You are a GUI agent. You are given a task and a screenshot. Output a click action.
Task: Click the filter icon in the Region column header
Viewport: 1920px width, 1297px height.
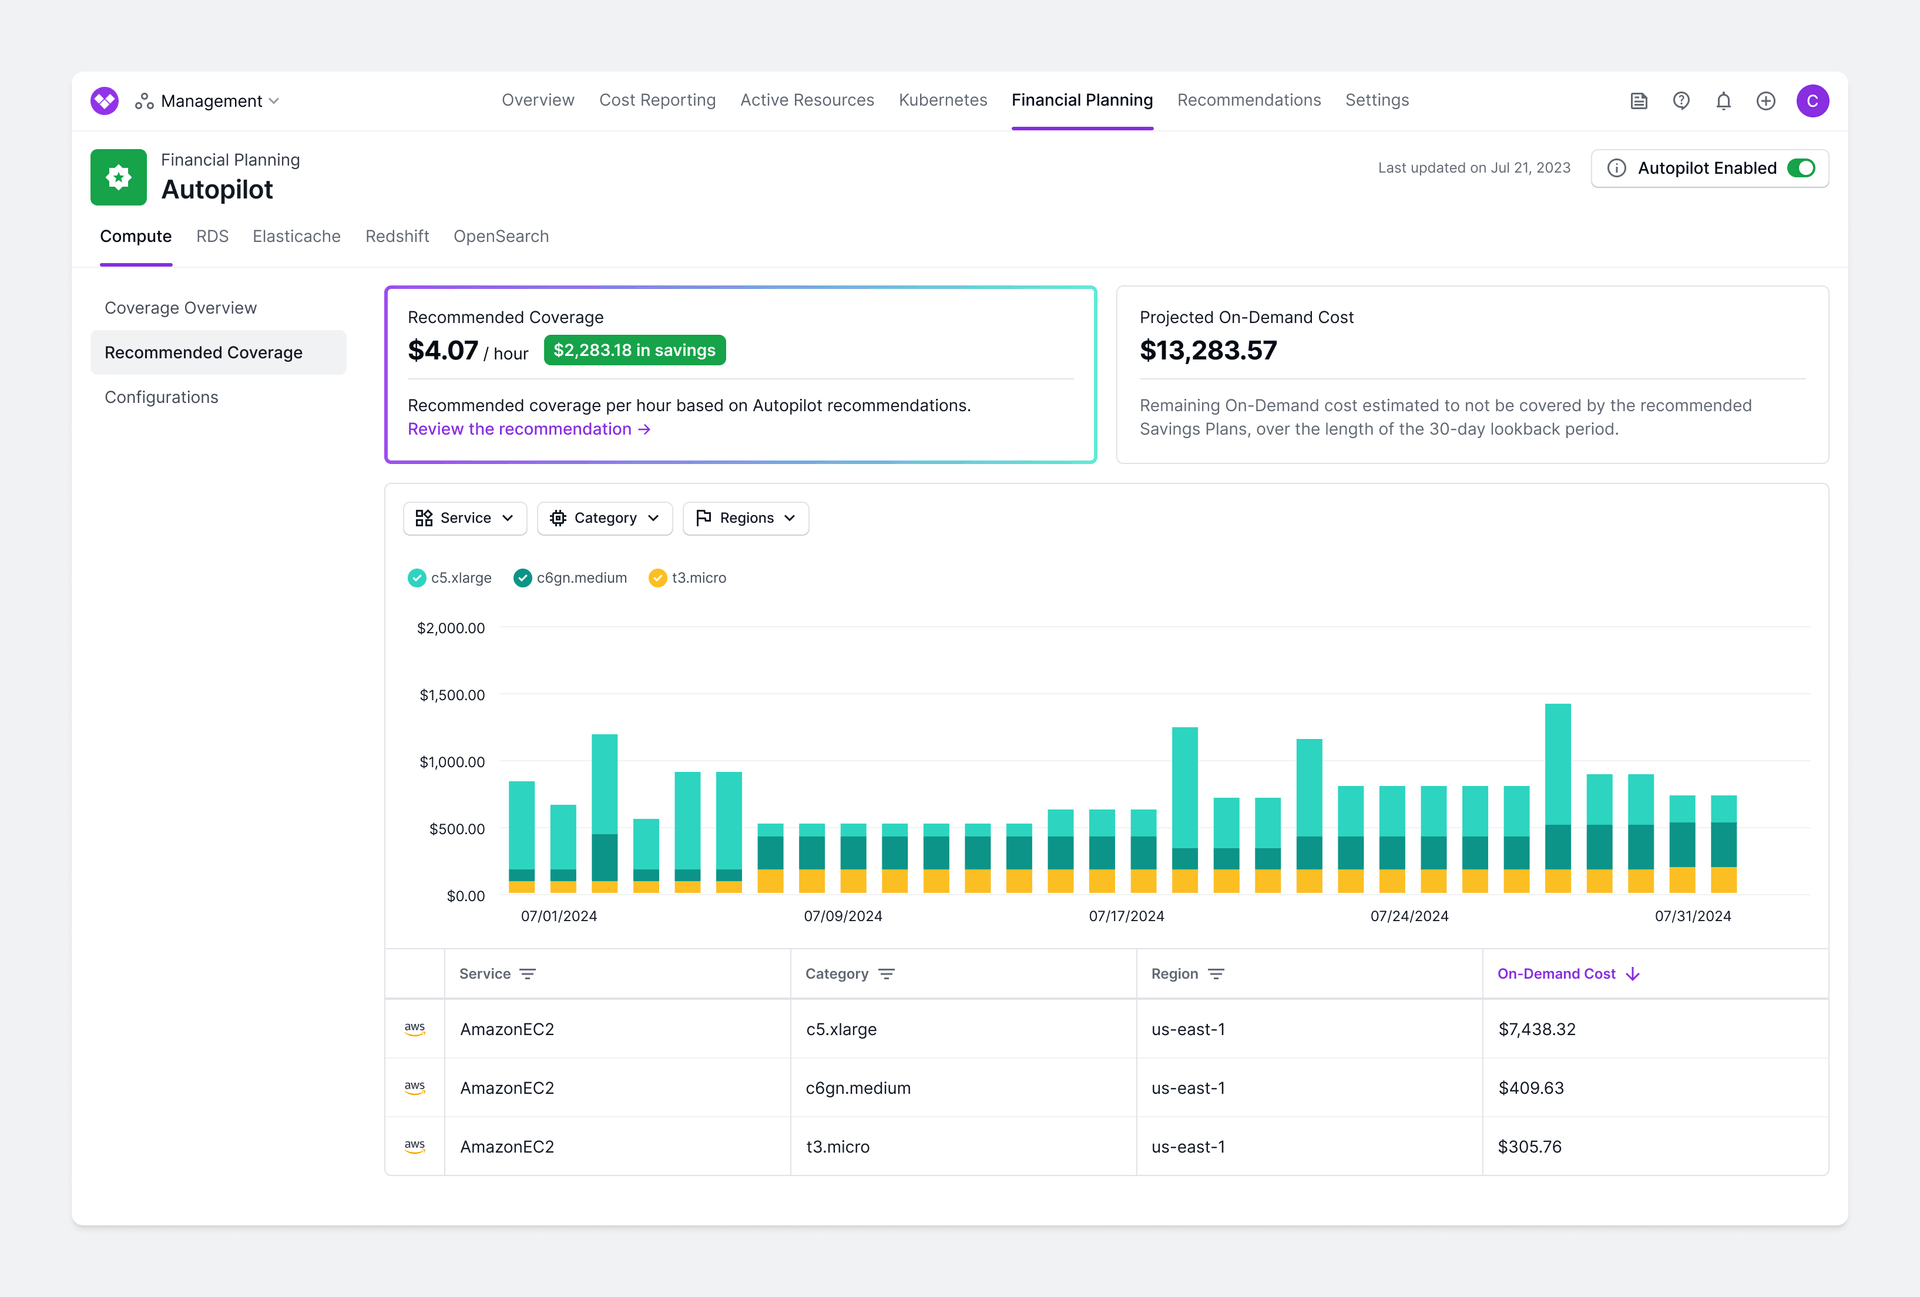(x=1217, y=973)
